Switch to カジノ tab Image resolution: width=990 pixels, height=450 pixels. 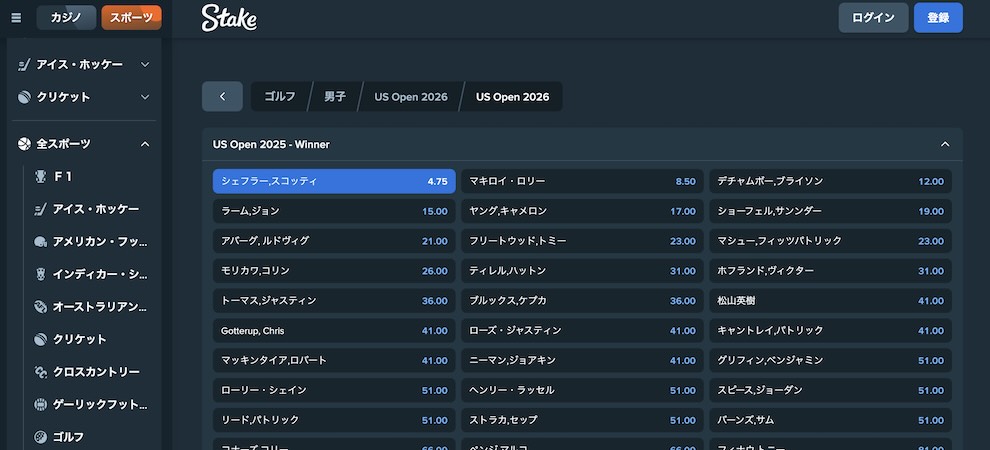pyautogui.click(x=66, y=18)
